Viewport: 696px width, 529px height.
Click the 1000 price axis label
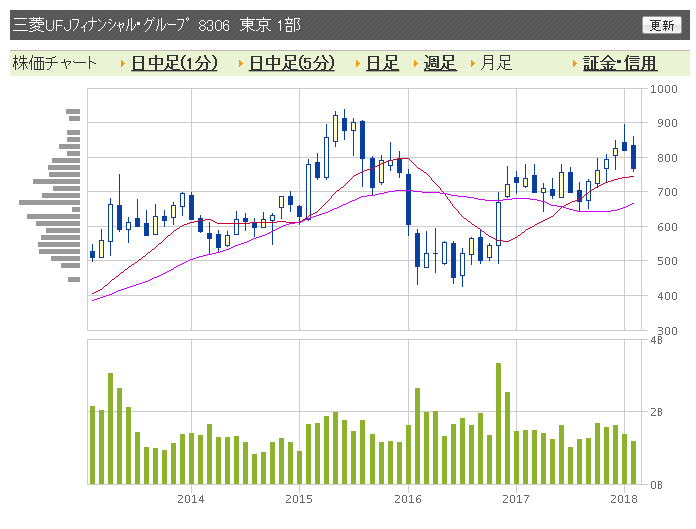coord(663,89)
